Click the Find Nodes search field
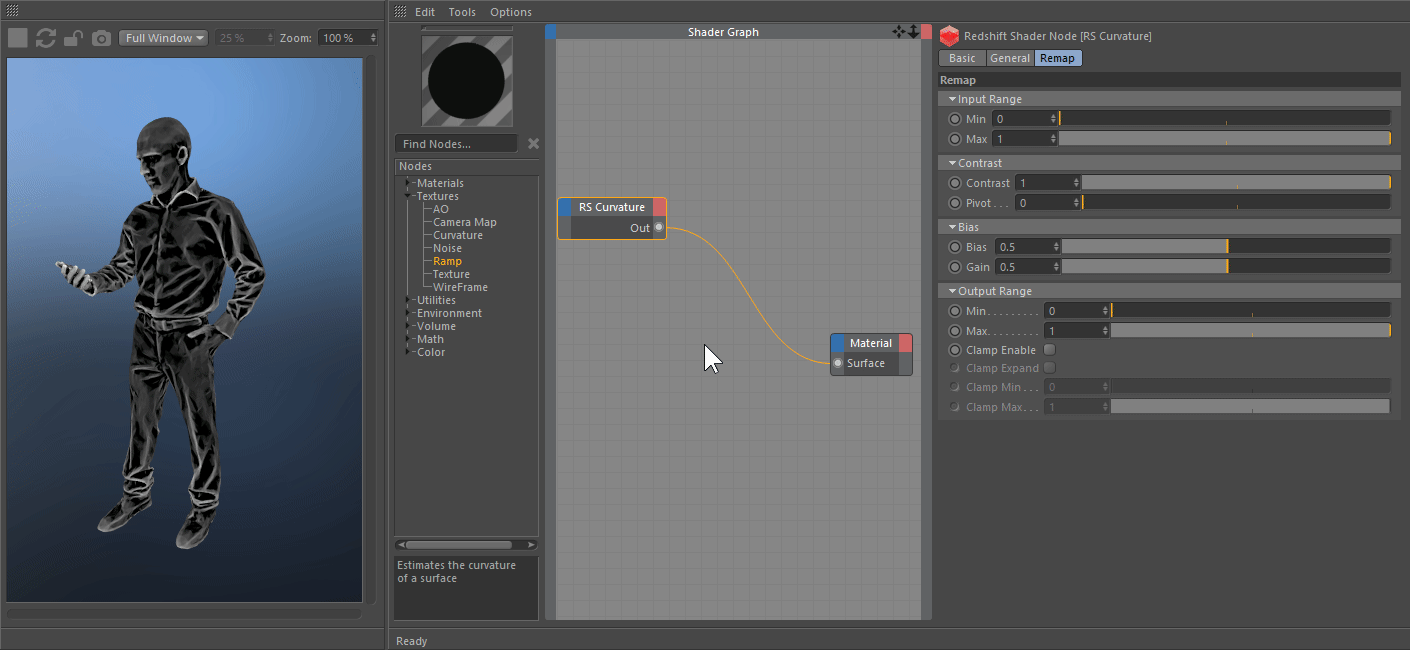 pyautogui.click(x=456, y=144)
